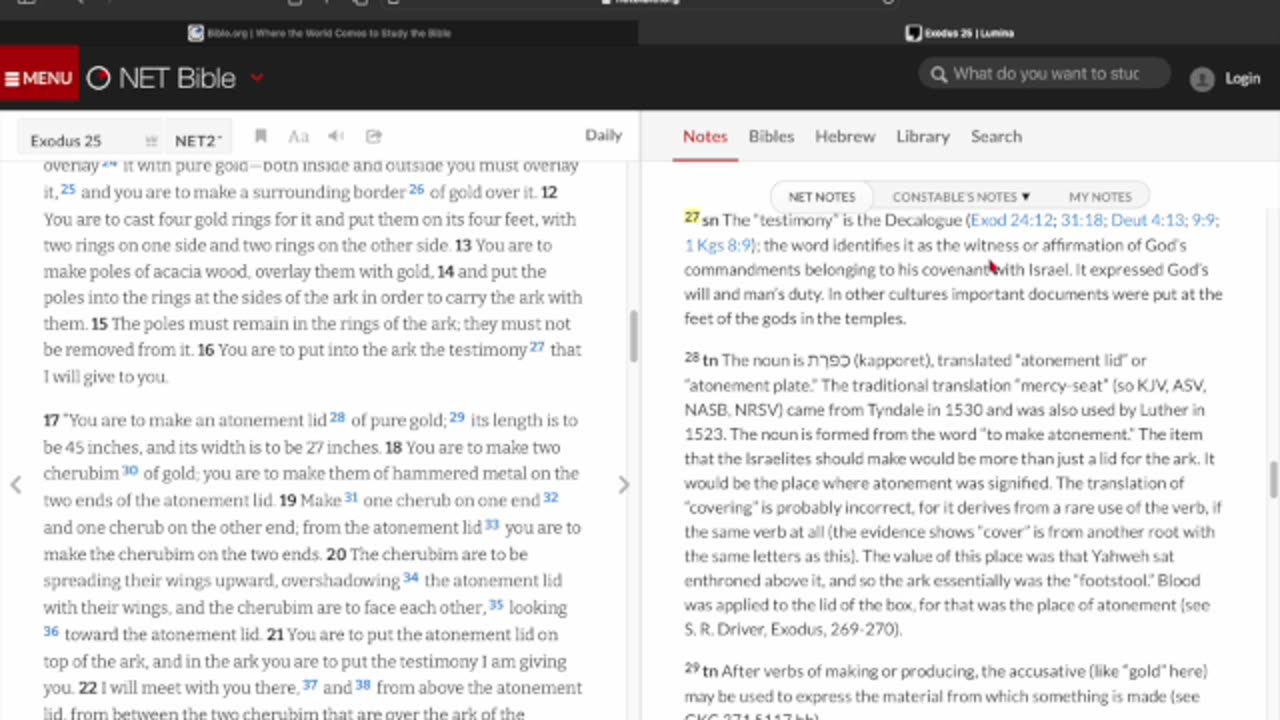Click verse number 20 in the text
Viewport: 1280px width, 720px height.
click(336, 554)
